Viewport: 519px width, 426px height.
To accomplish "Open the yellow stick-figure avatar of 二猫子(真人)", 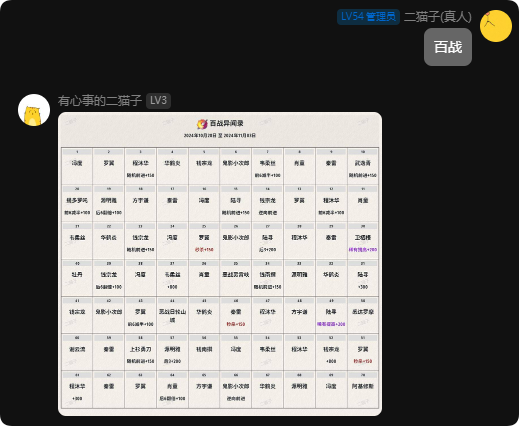I will tap(496, 26).
